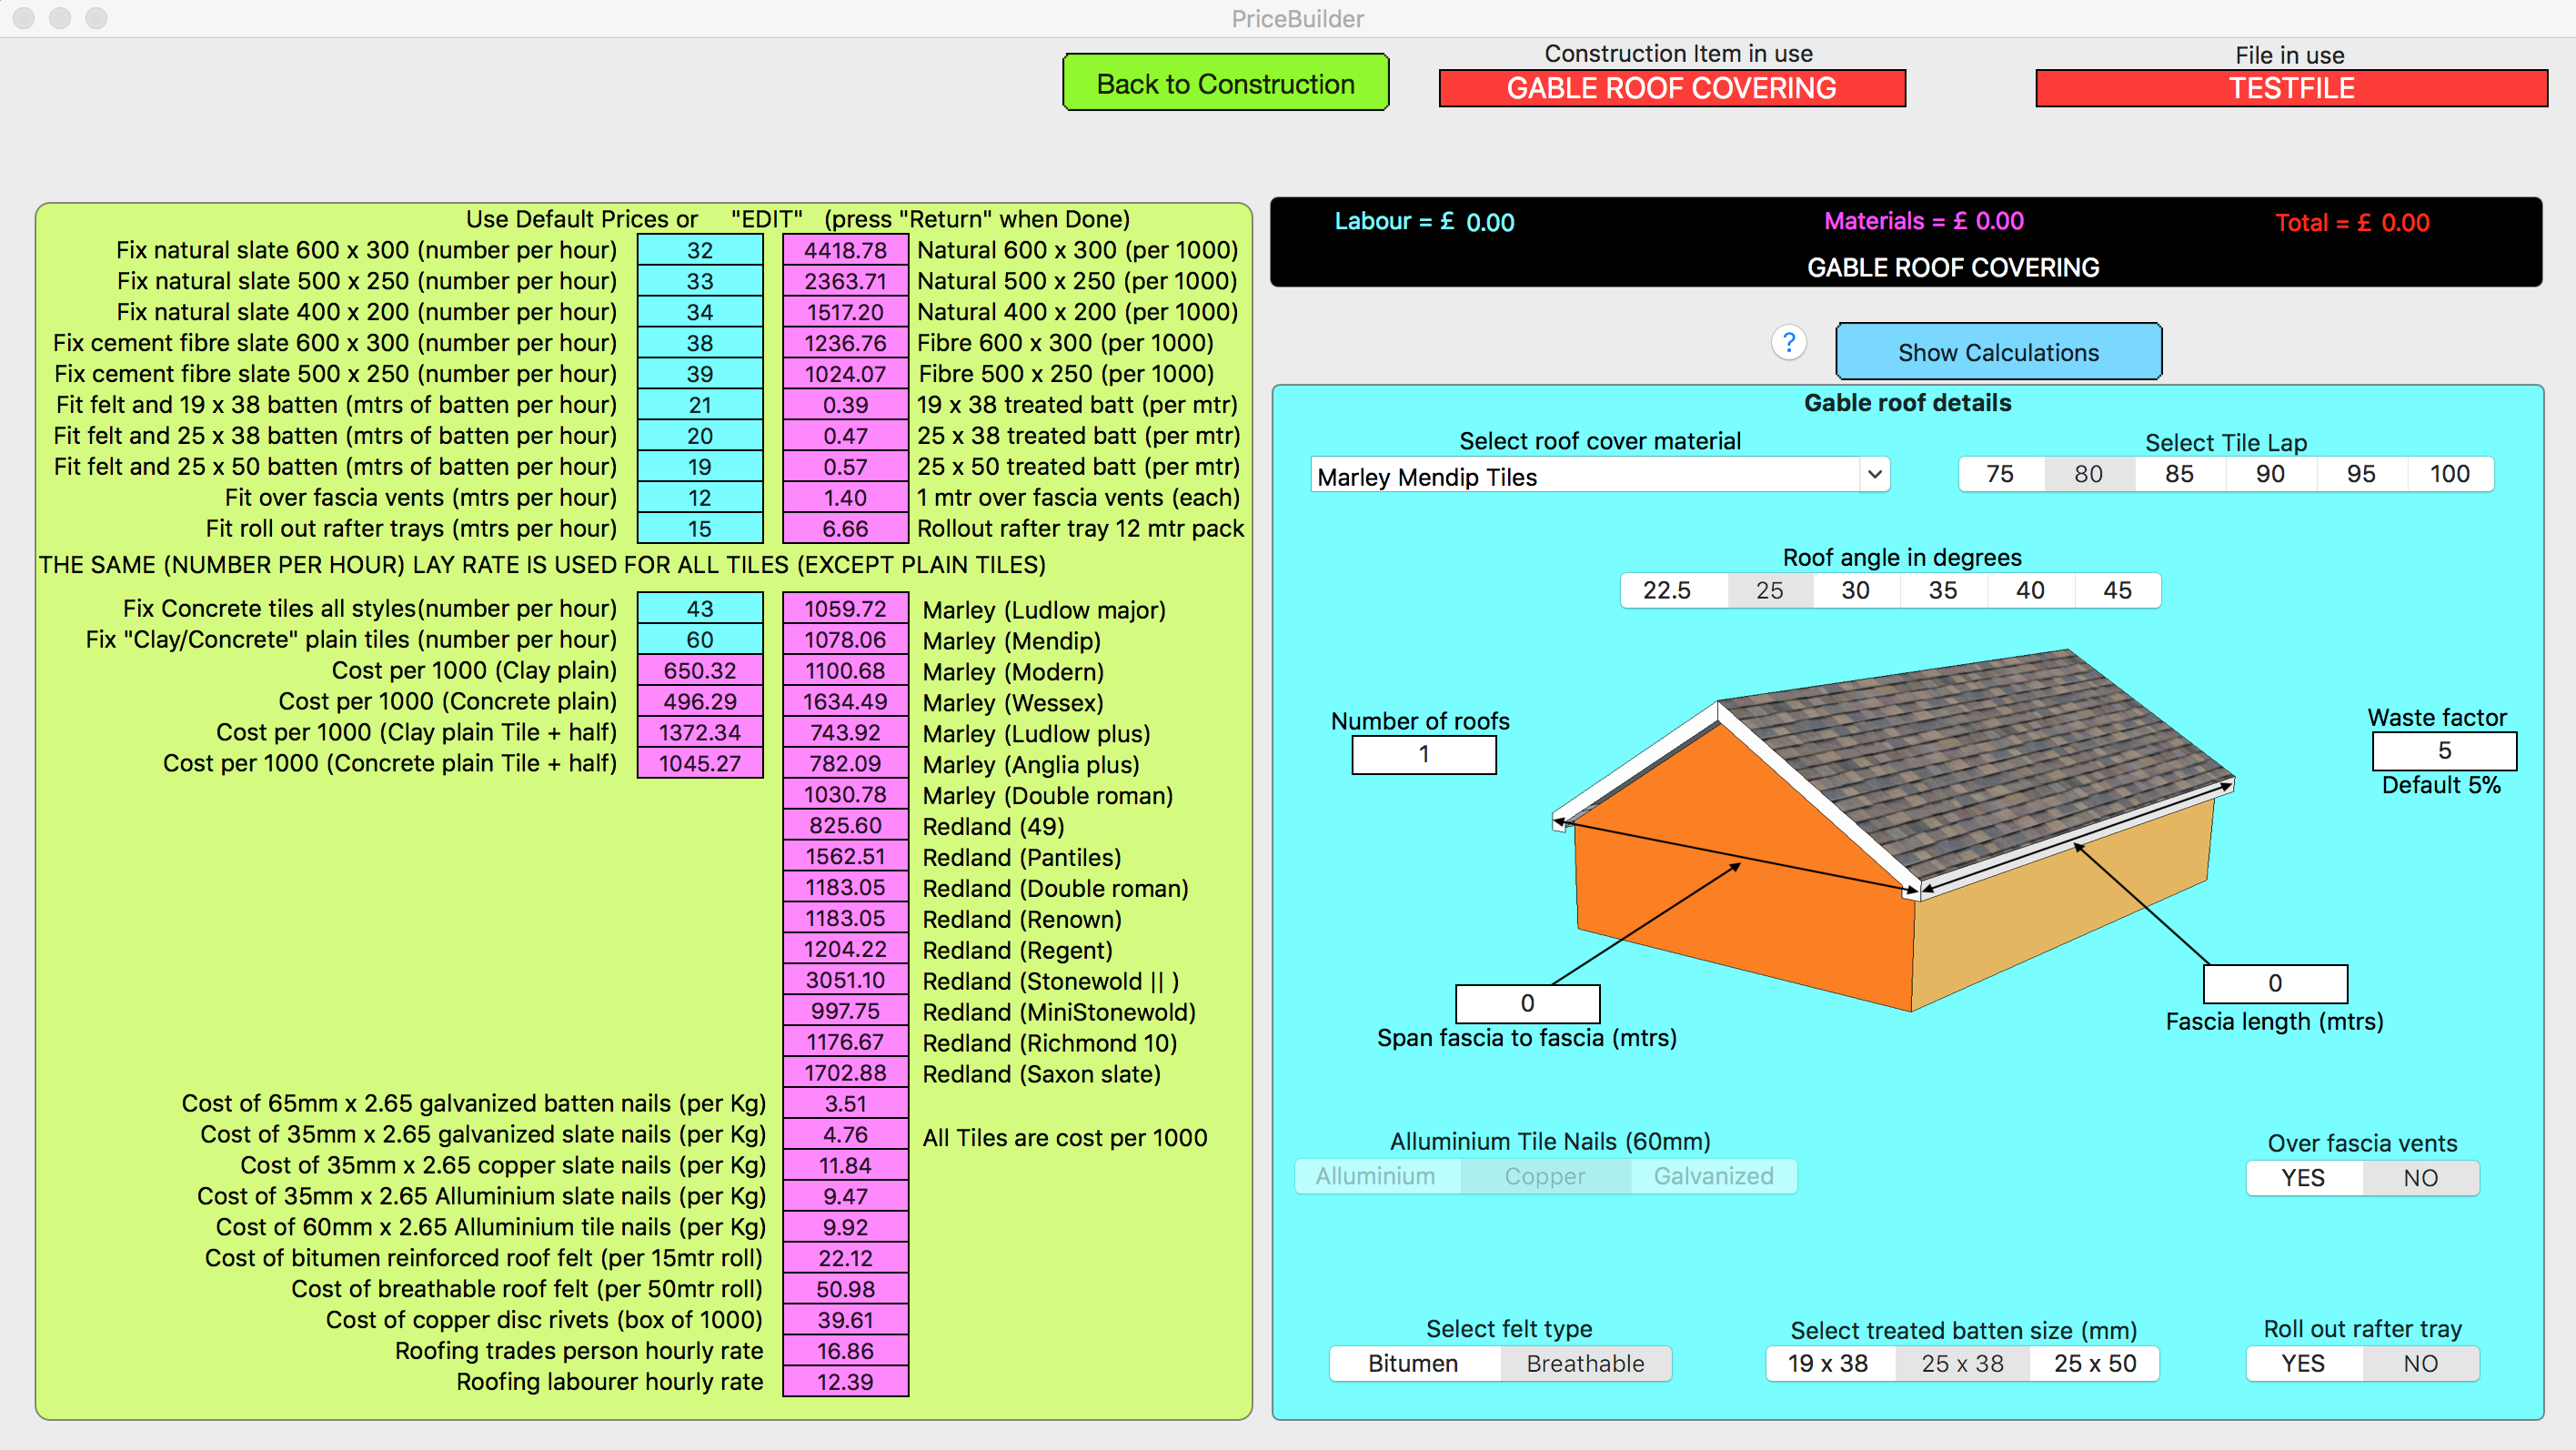Click GABLE ROOF COVERING construction item label

[x=1672, y=88]
